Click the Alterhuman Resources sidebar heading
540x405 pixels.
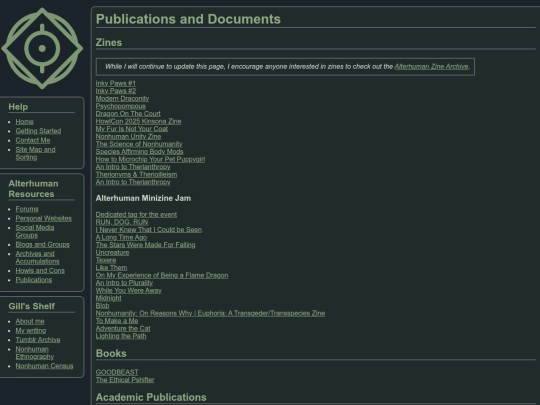[x=33, y=189]
